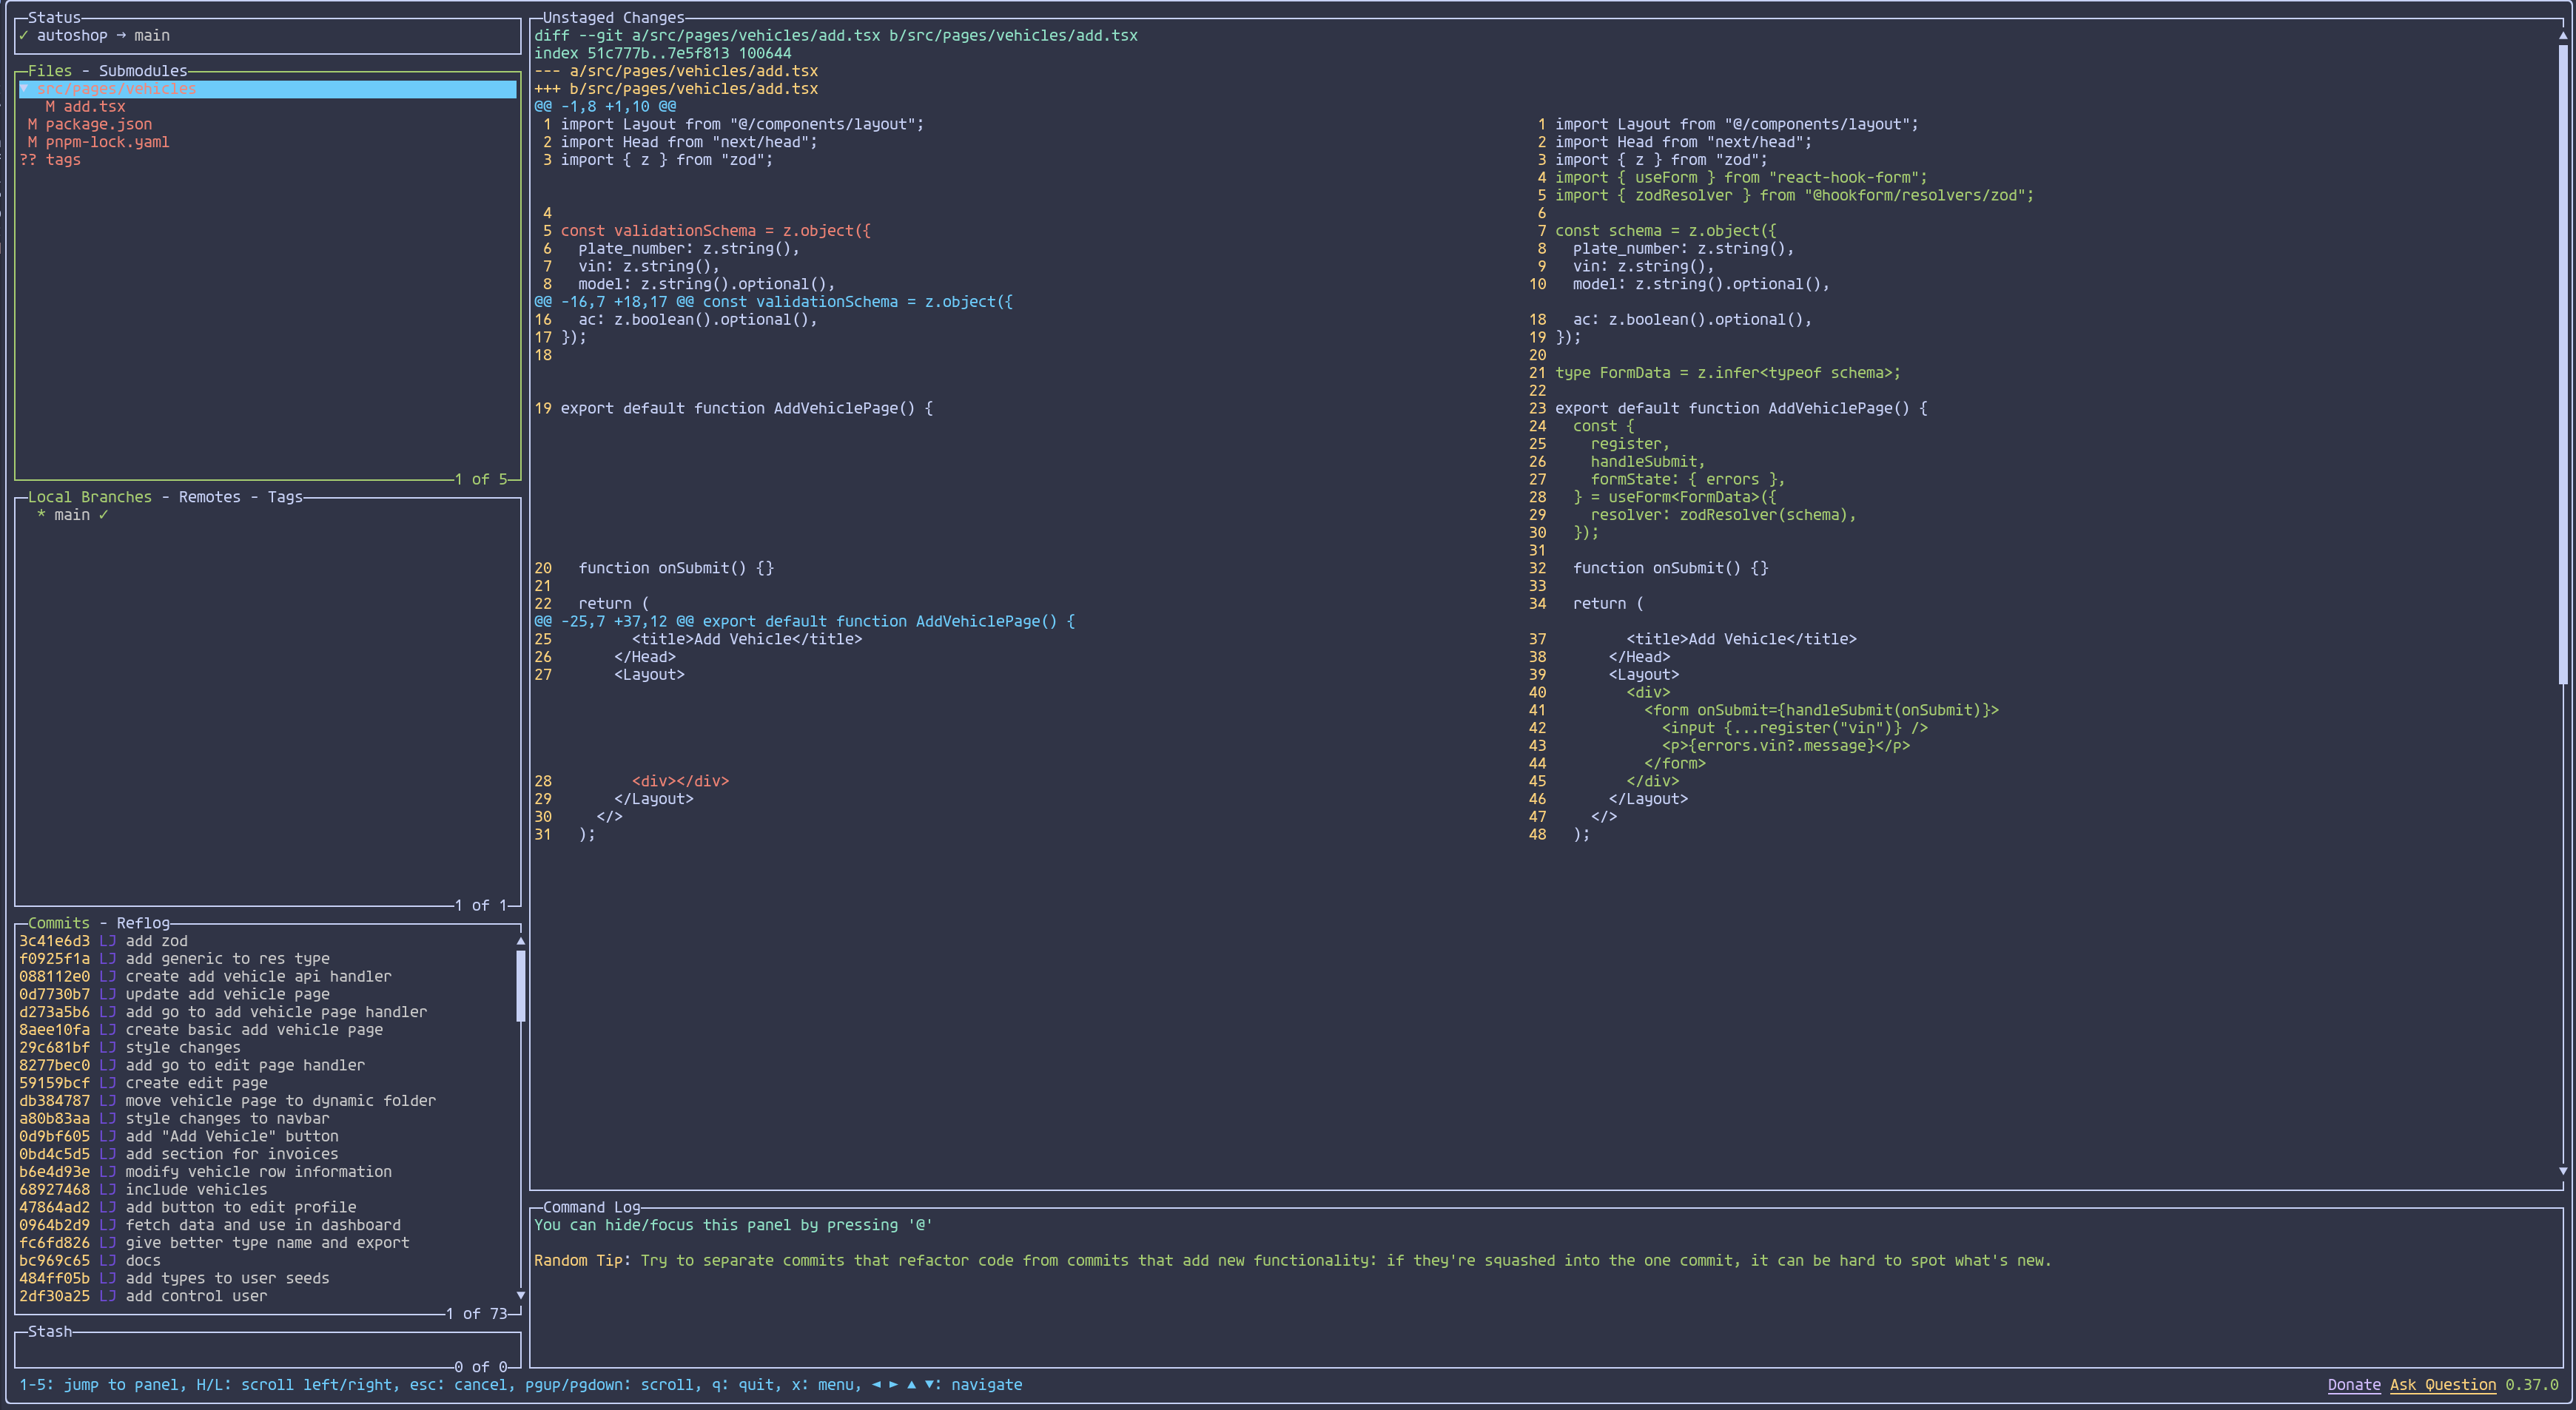Click the removed <div></div> line
This screenshot has height=1410, width=2576.
pos(680,781)
